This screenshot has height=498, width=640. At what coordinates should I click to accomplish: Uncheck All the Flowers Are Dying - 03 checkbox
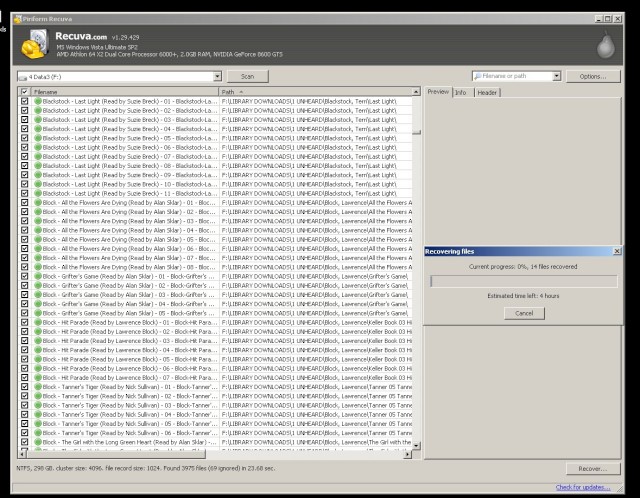click(x=24, y=221)
